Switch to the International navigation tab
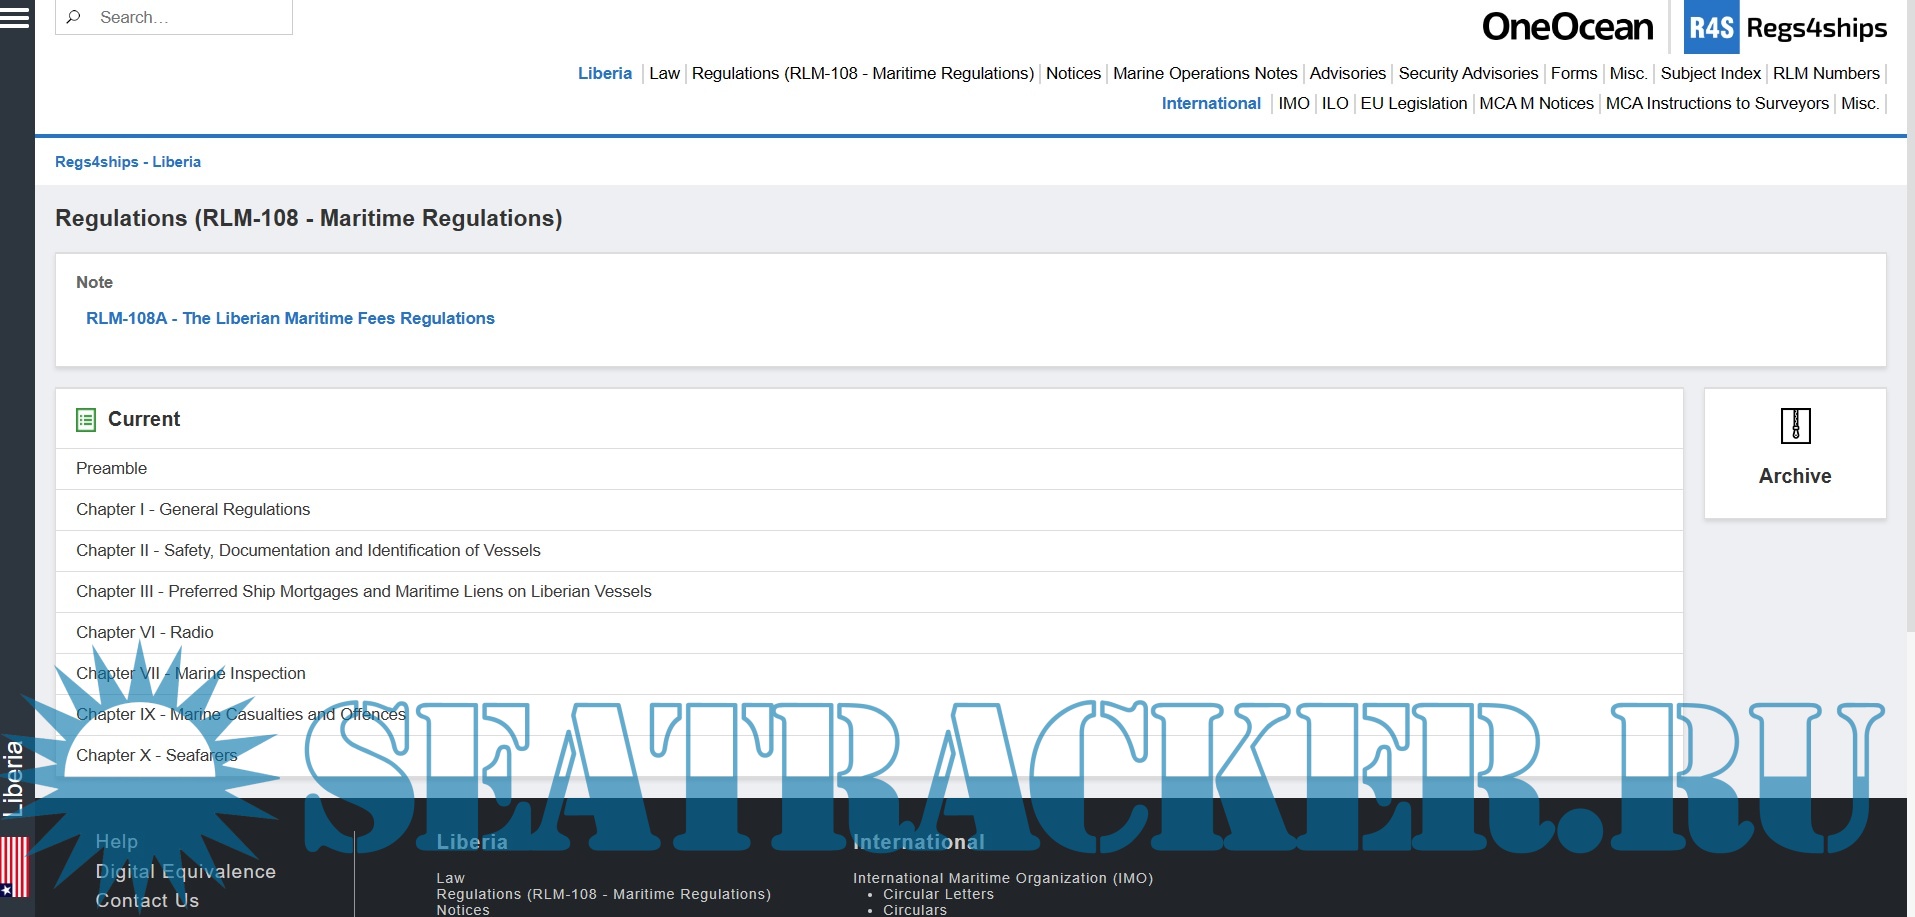The image size is (1915, 917). pos(1211,103)
